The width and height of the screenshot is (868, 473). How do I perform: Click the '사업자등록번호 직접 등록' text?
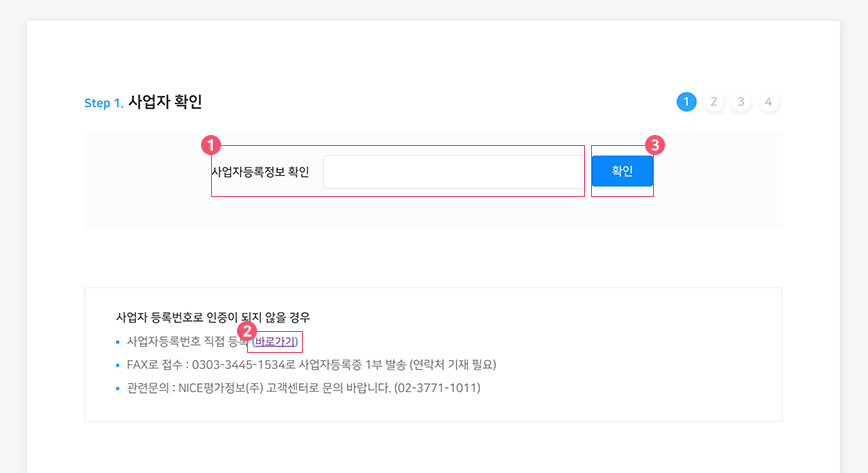coord(187,342)
